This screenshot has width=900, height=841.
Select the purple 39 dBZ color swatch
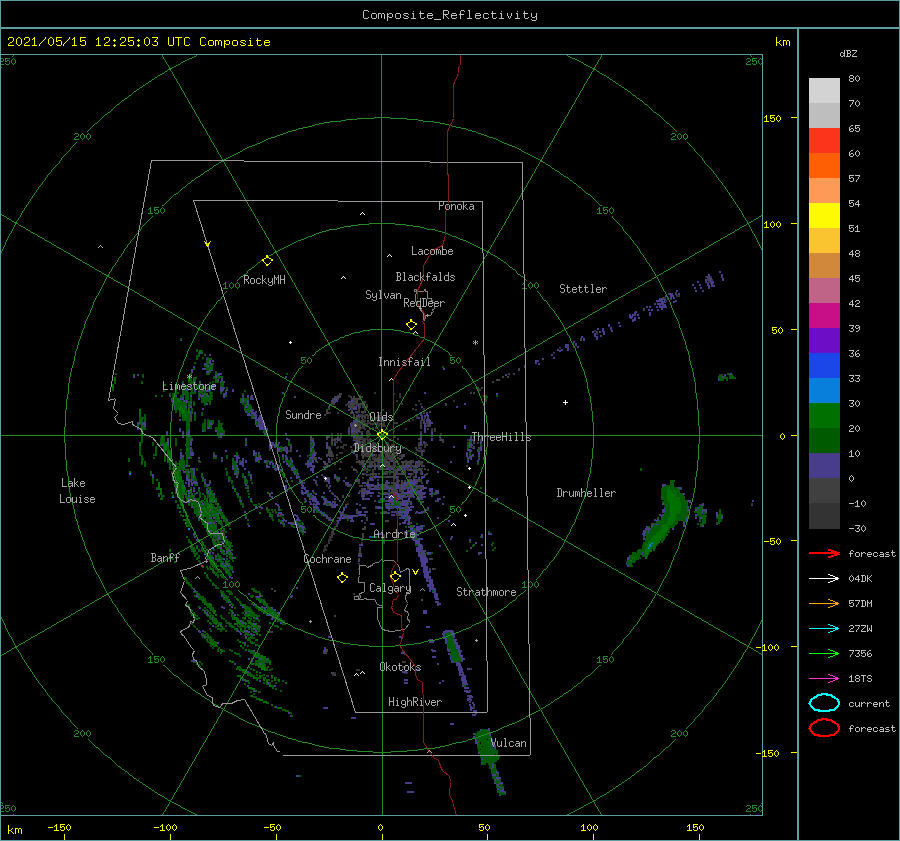coord(824,340)
